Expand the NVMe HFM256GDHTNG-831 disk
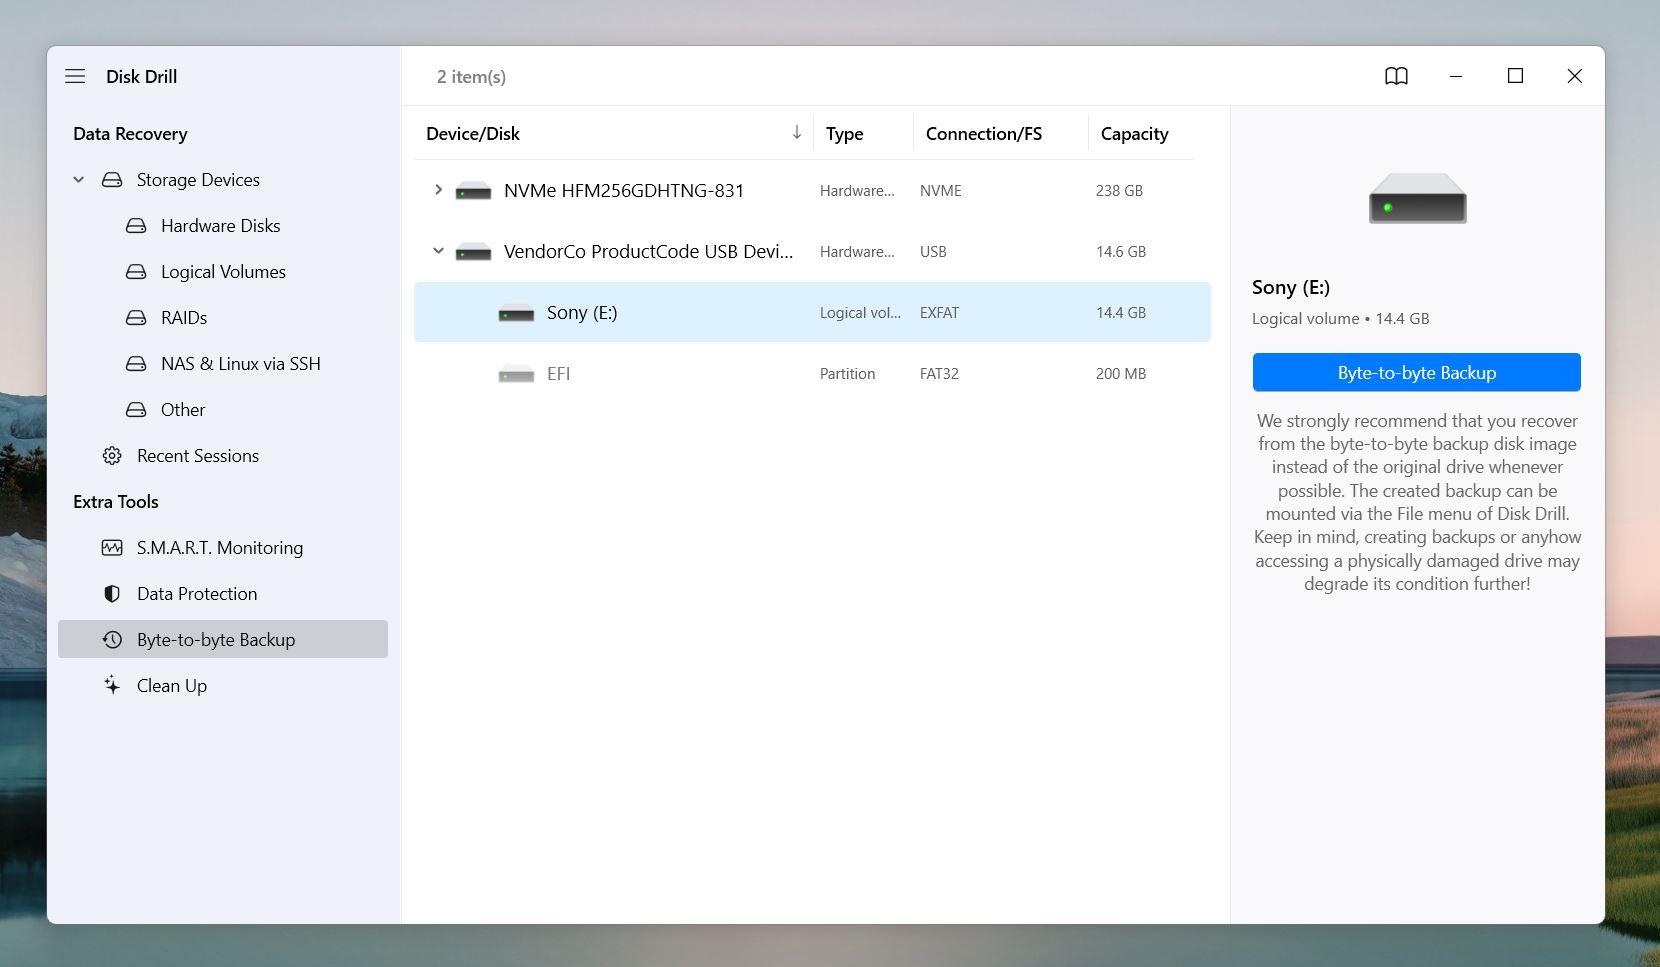This screenshot has width=1660, height=967. pos(438,190)
